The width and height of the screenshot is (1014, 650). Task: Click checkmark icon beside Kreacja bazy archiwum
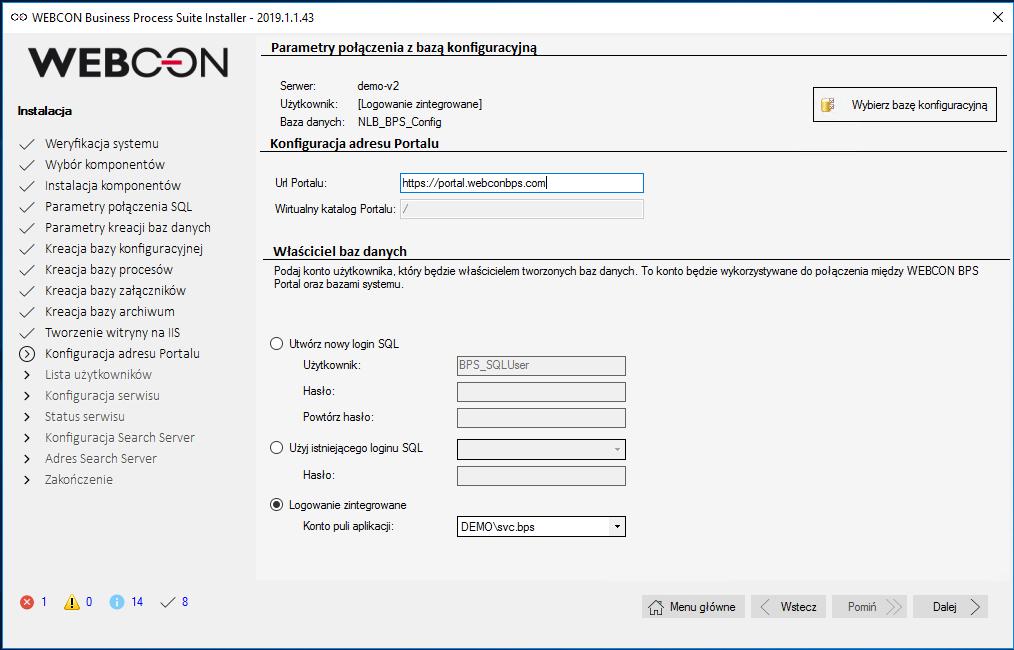(27, 312)
